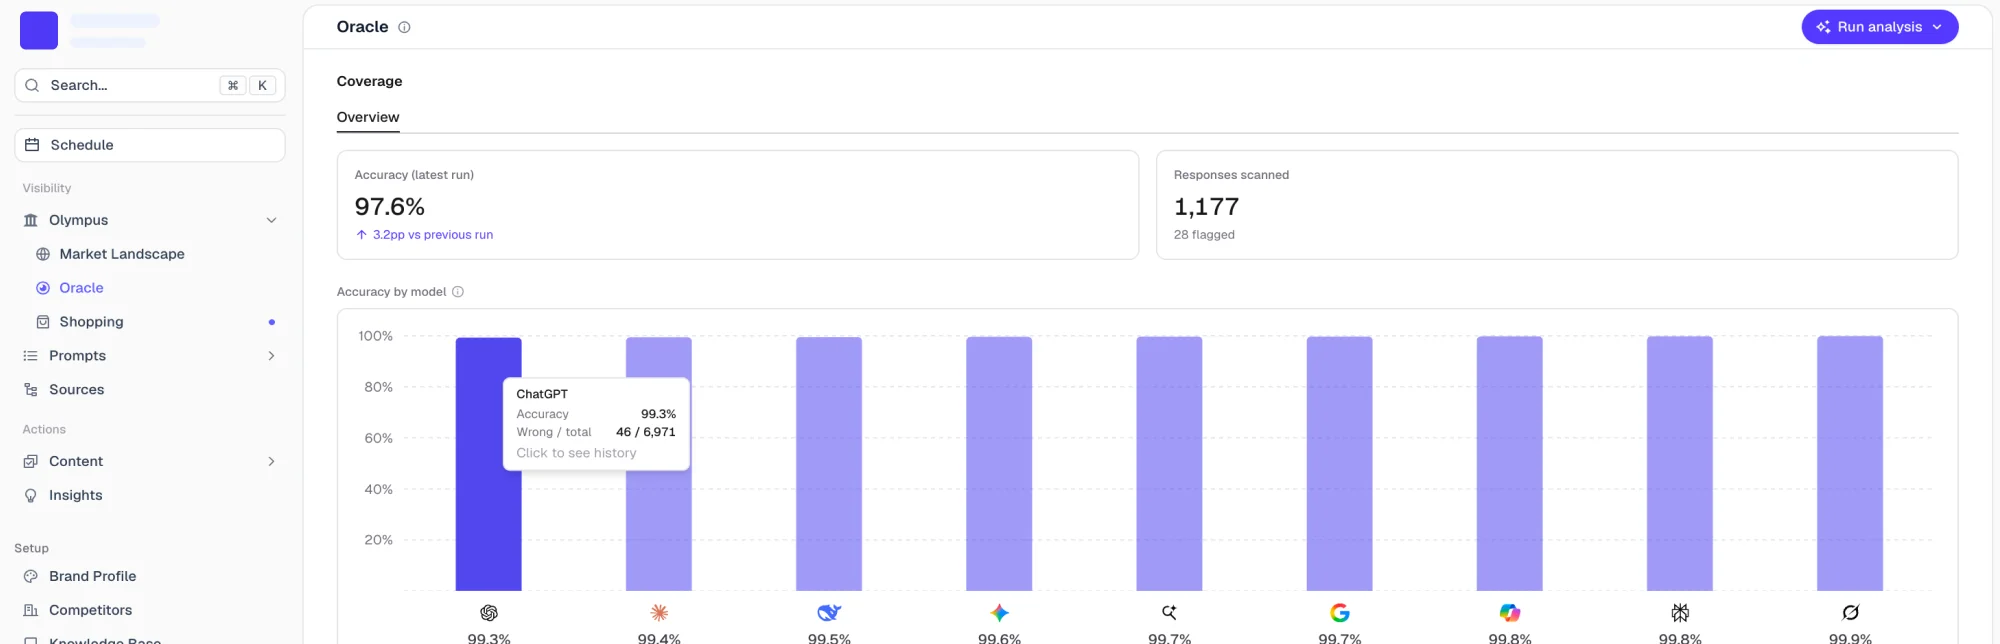Click the 99.9% Grok bar in chart
2000x644 pixels.
[x=1850, y=463]
